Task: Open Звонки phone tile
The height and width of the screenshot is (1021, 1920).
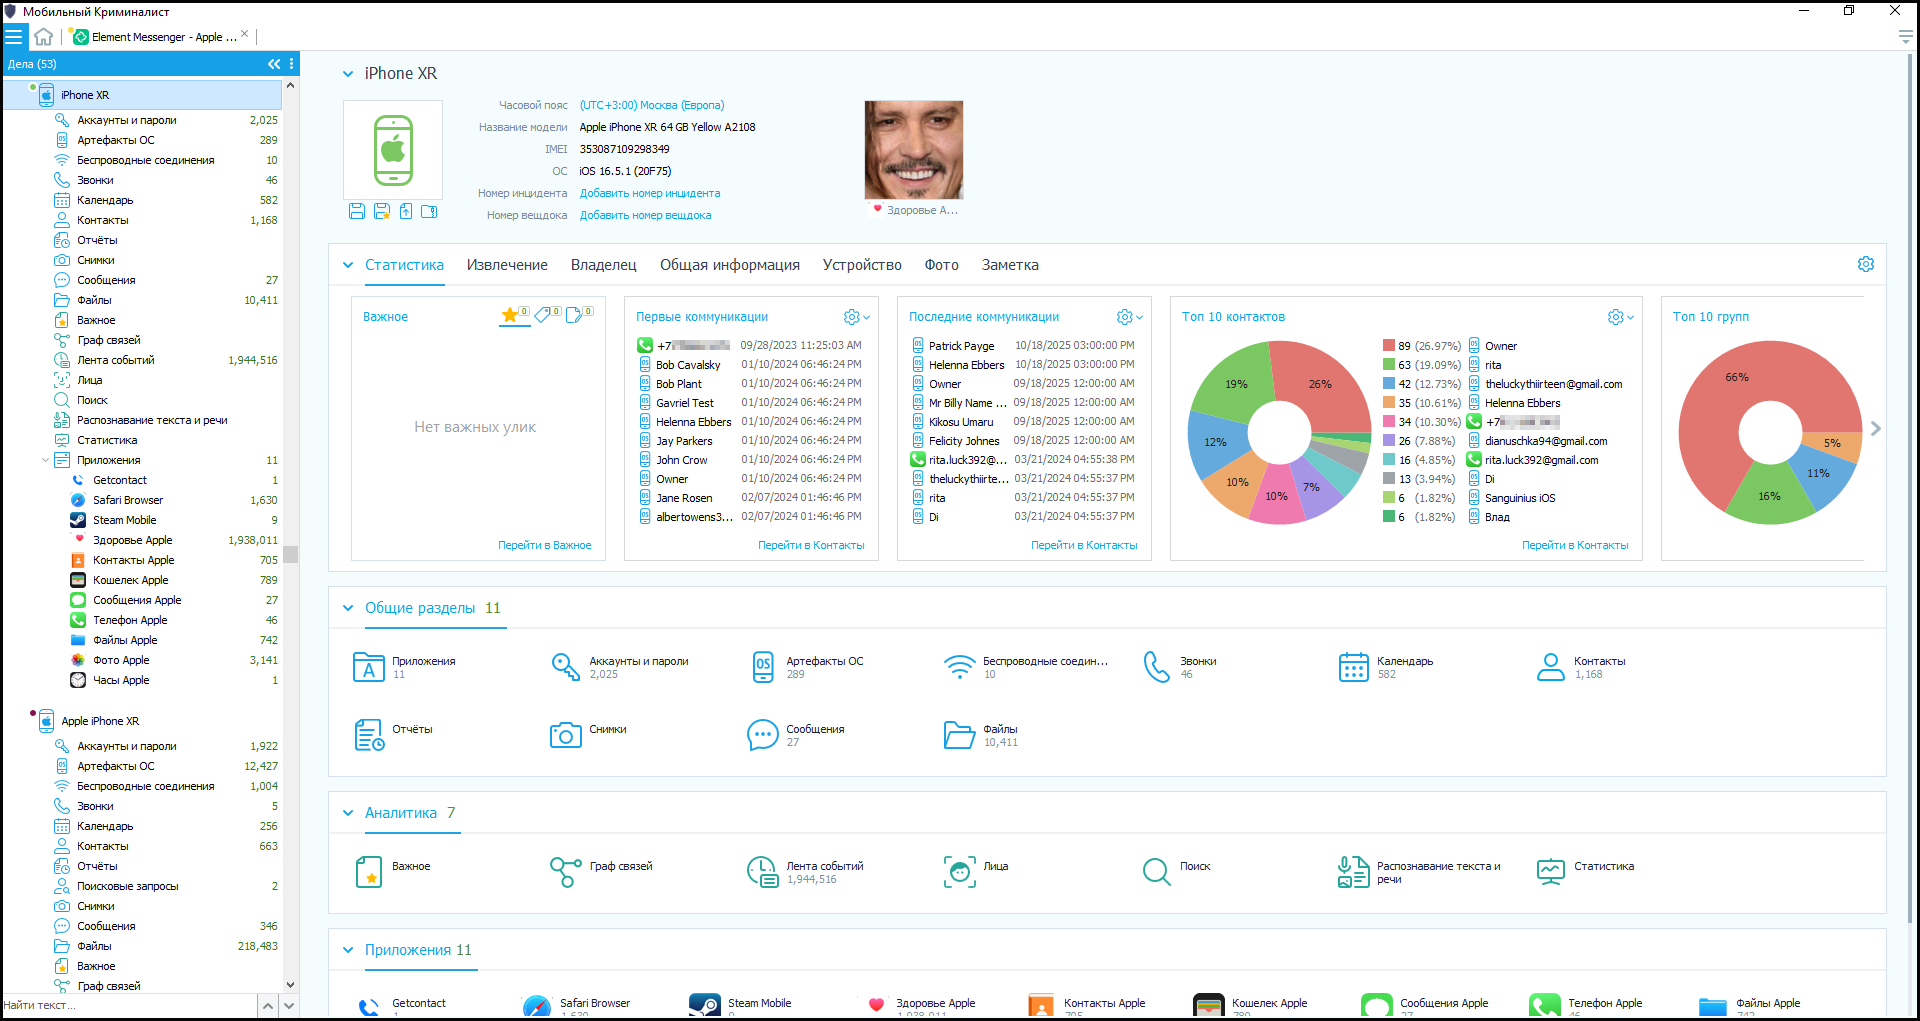Action: tap(1156, 667)
